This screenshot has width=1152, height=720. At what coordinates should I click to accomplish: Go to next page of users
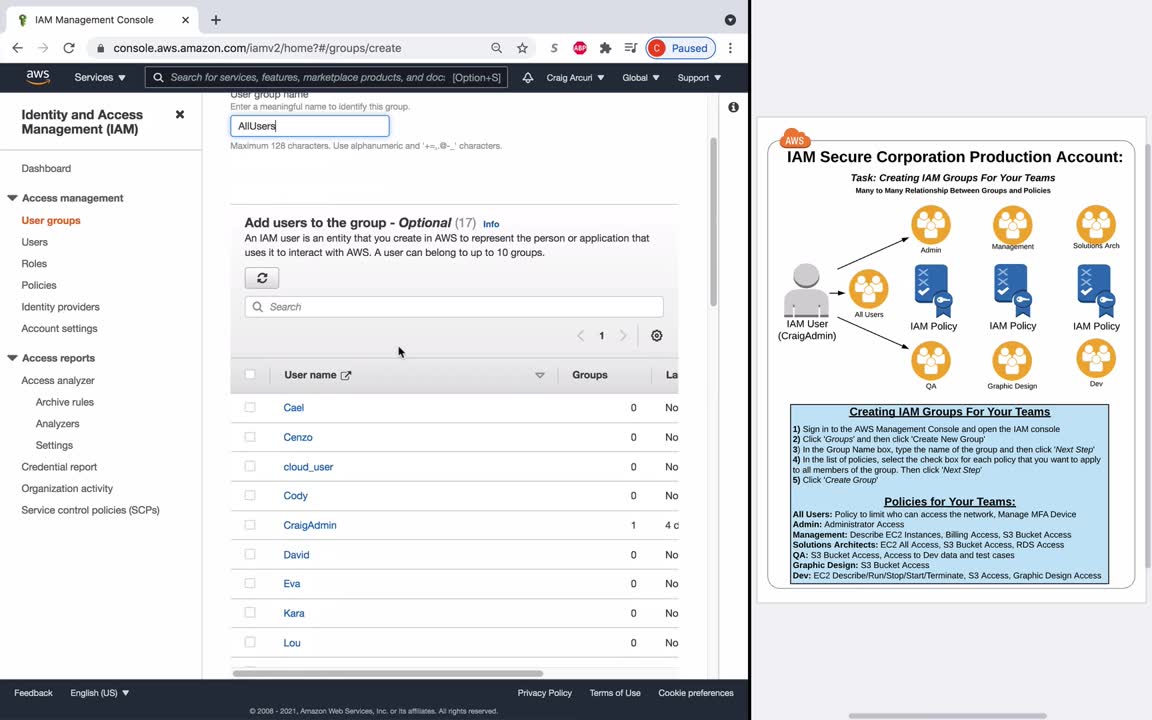[x=623, y=336]
